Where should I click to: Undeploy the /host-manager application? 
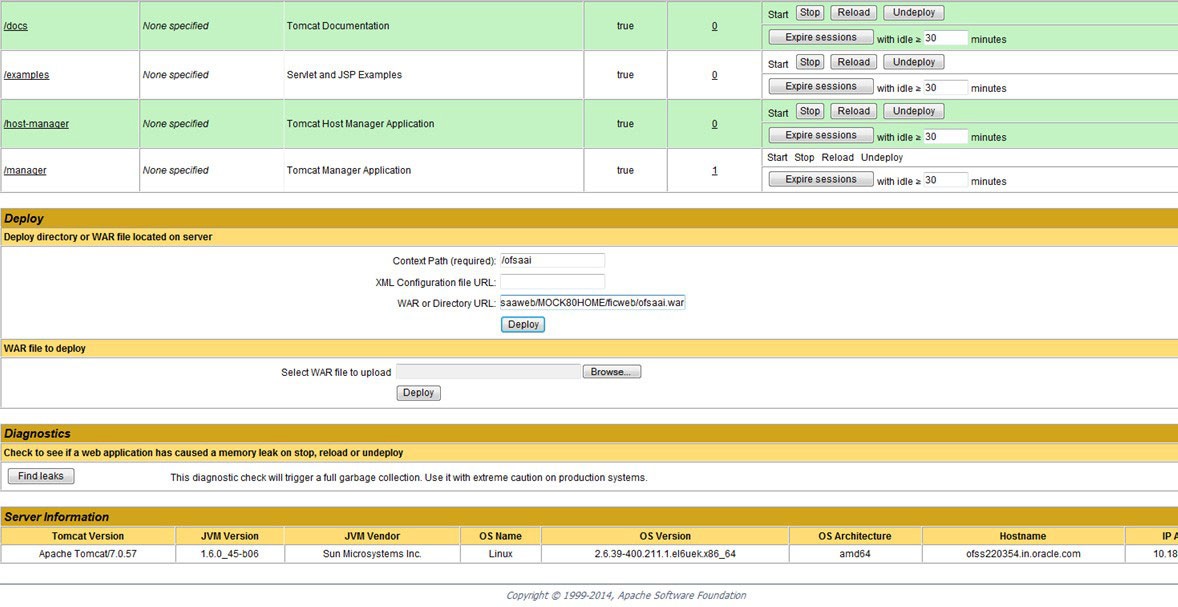[x=912, y=110]
